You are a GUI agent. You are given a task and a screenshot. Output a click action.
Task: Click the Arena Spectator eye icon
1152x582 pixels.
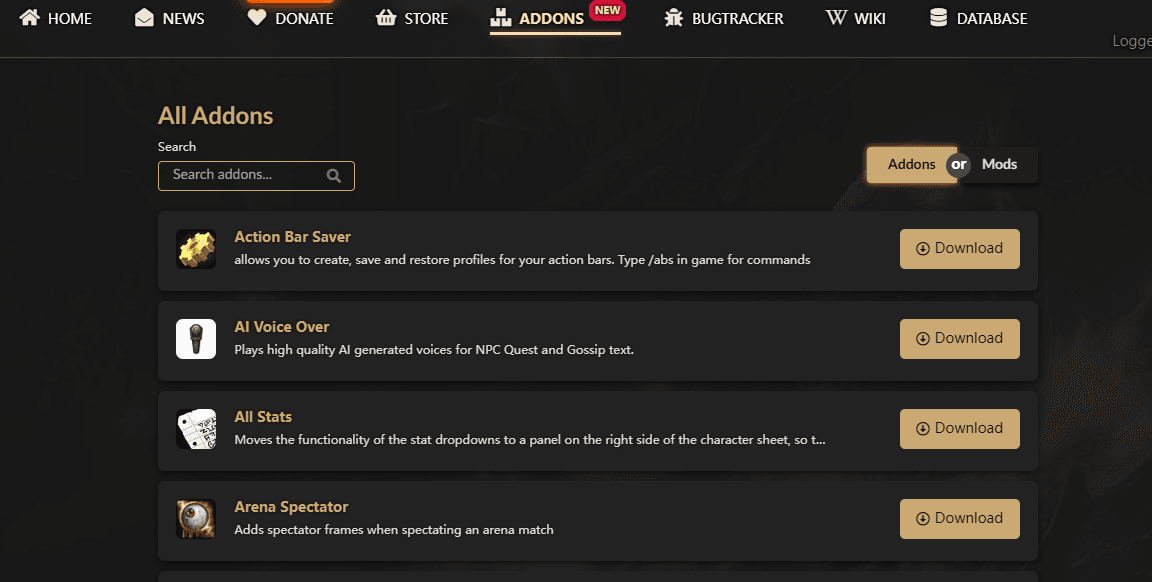click(x=196, y=519)
